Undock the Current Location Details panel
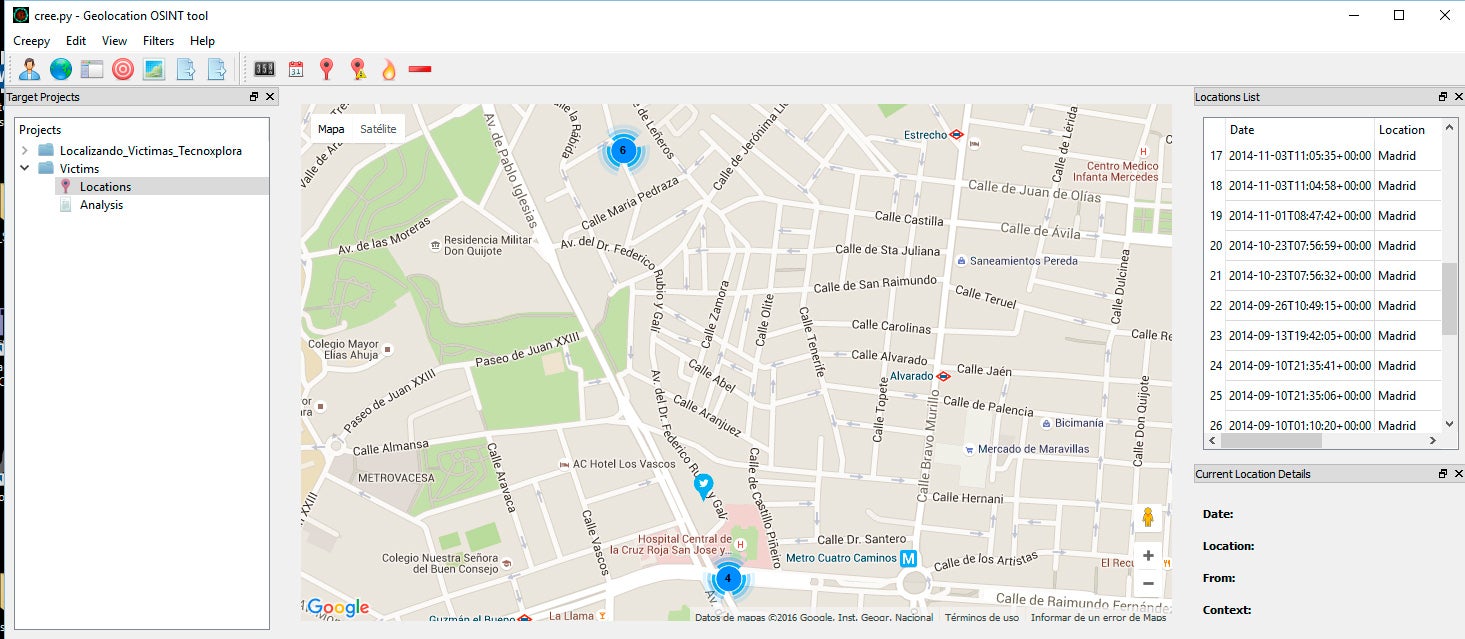The image size is (1465, 639). 1442,474
